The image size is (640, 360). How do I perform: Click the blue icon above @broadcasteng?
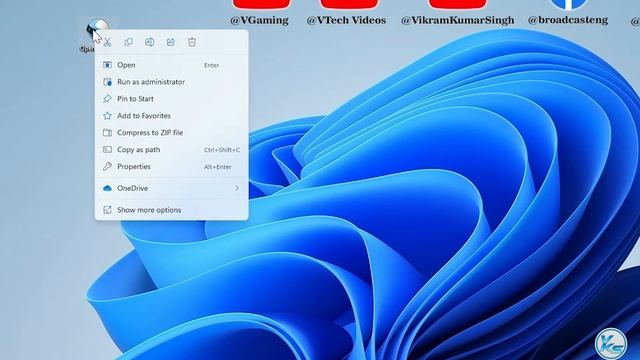[x=569, y=4]
